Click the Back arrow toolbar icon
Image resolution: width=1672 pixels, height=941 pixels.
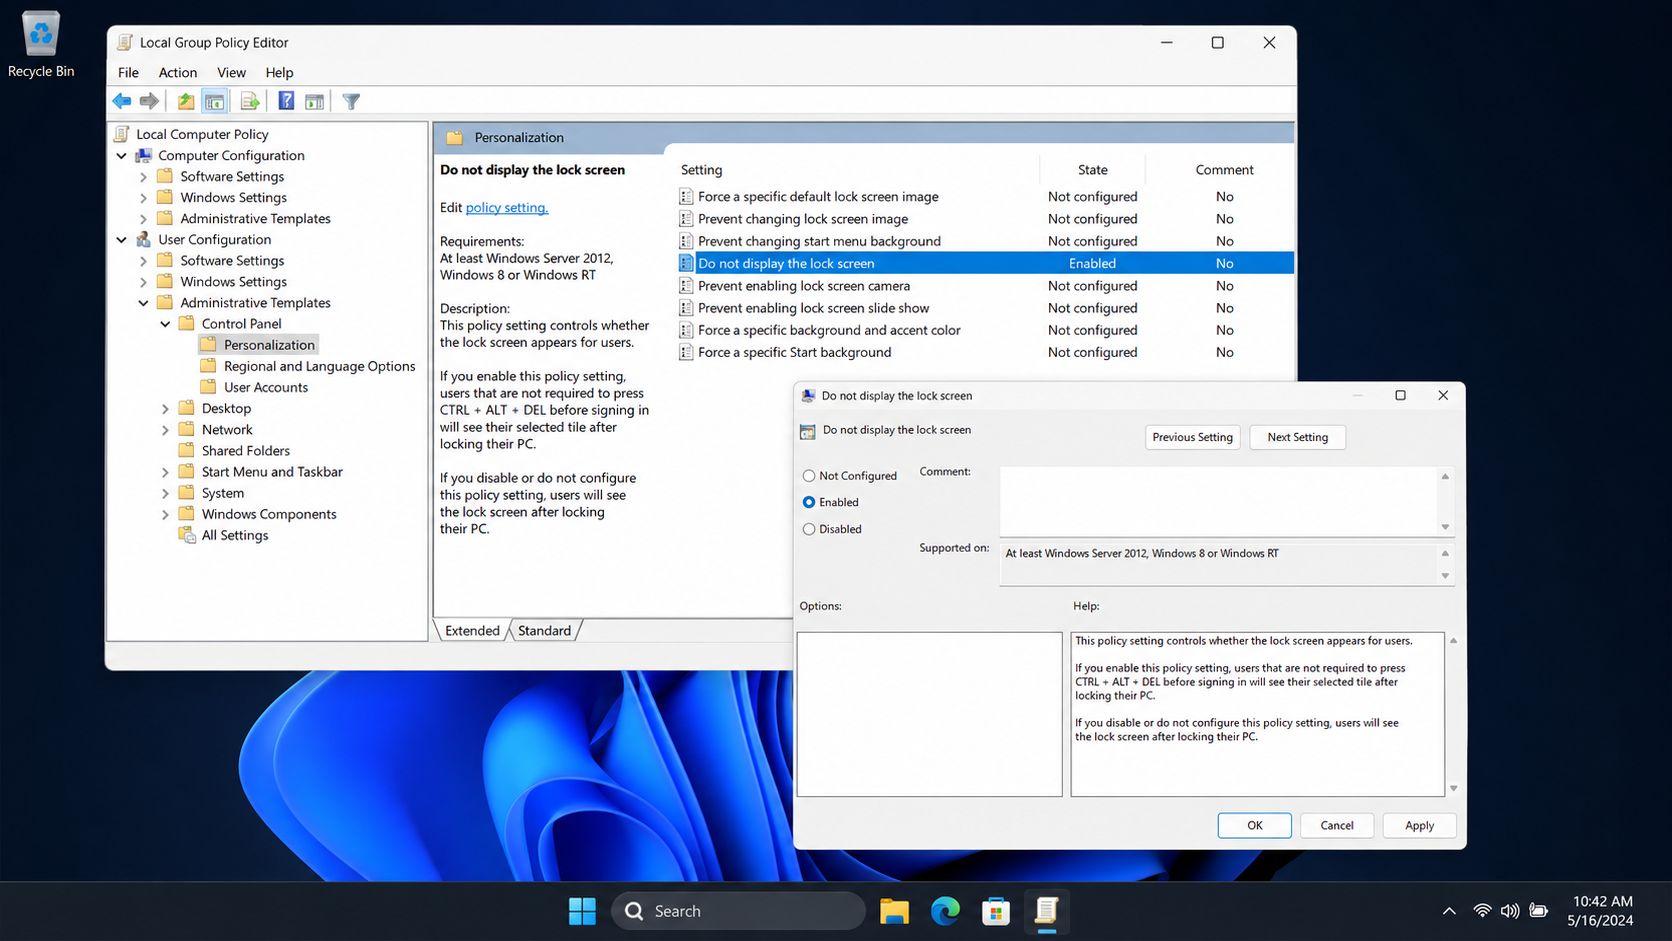click(122, 101)
